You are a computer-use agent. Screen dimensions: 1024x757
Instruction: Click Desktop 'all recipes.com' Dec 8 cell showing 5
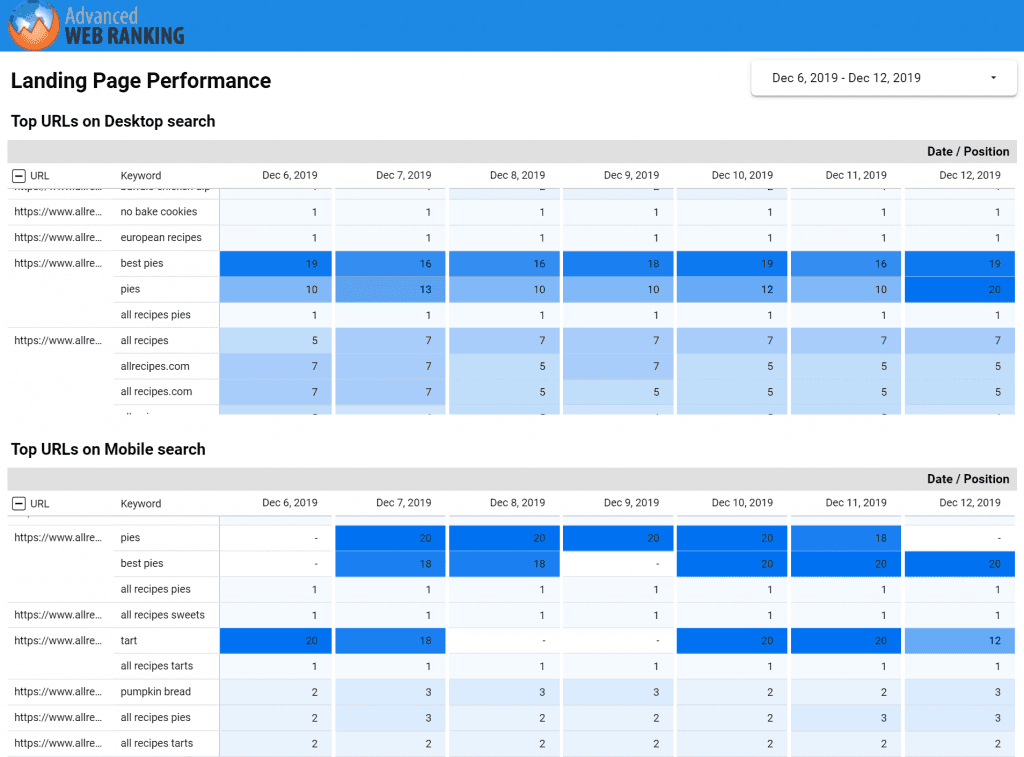[504, 392]
